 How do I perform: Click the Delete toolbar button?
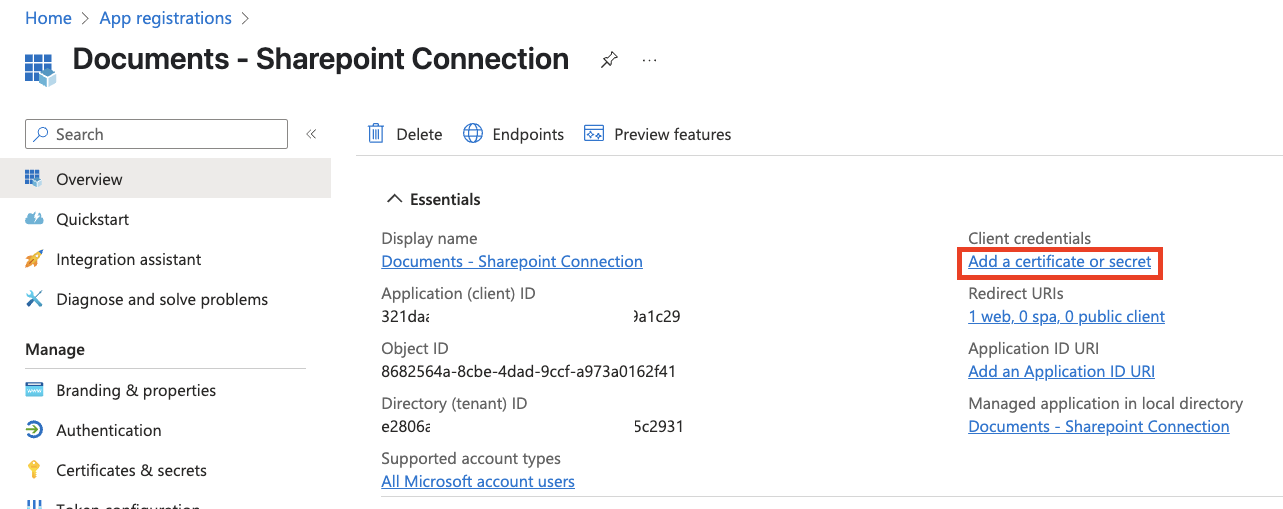[405, 134]
